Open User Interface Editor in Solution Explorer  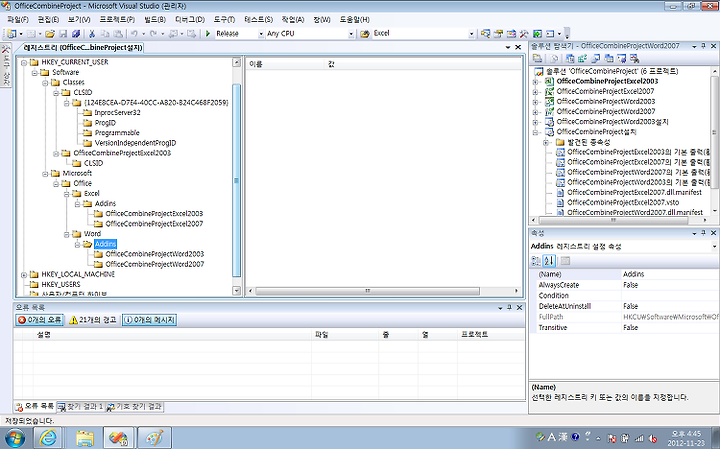[x=609, y=58]
